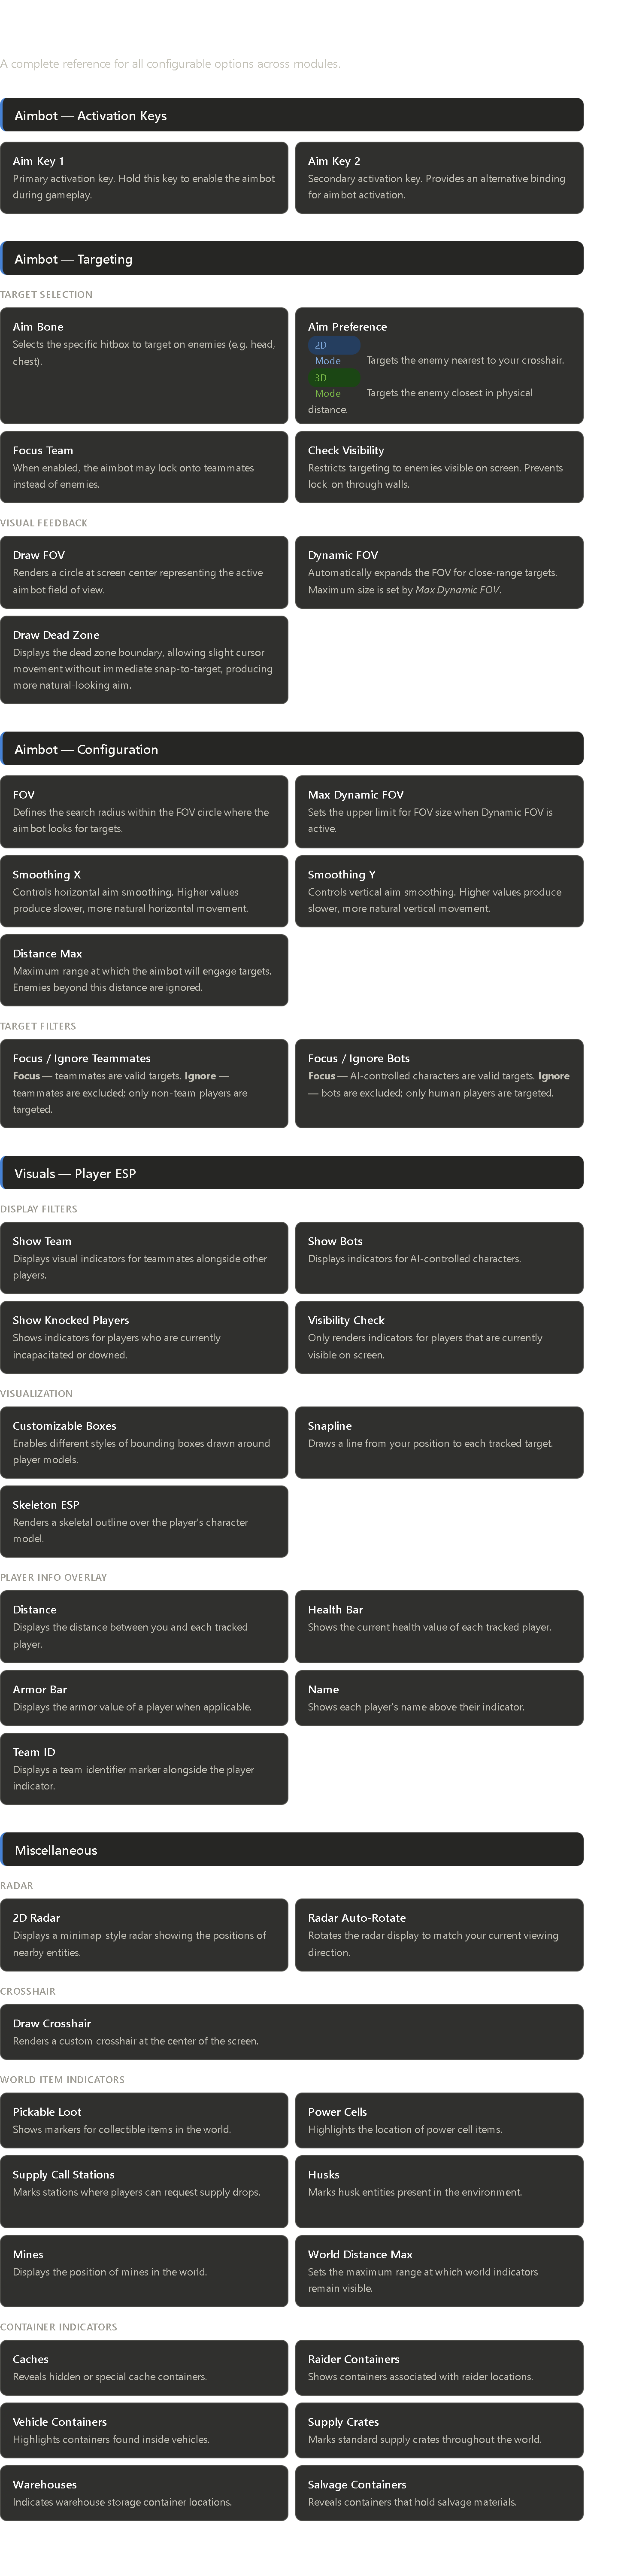
Task: Open the Aim Key 1 card
Action: [x=144, y=177]
